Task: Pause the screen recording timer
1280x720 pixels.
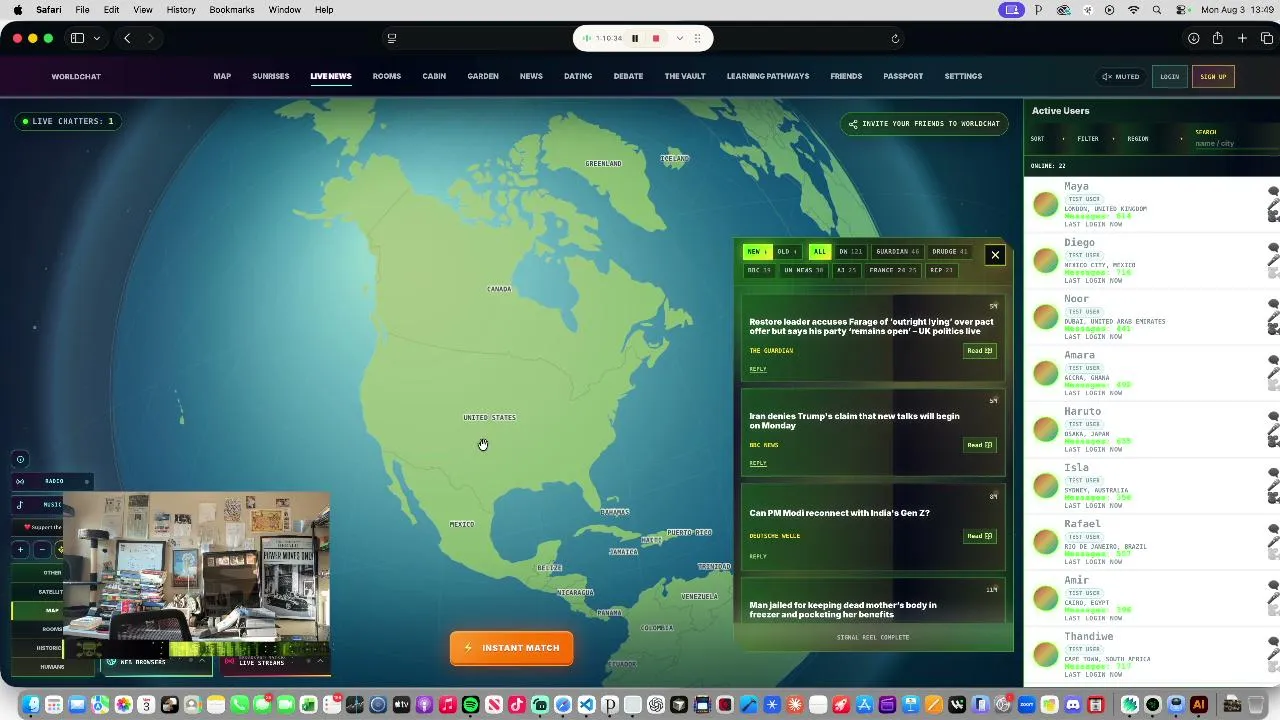Action: 635,38
